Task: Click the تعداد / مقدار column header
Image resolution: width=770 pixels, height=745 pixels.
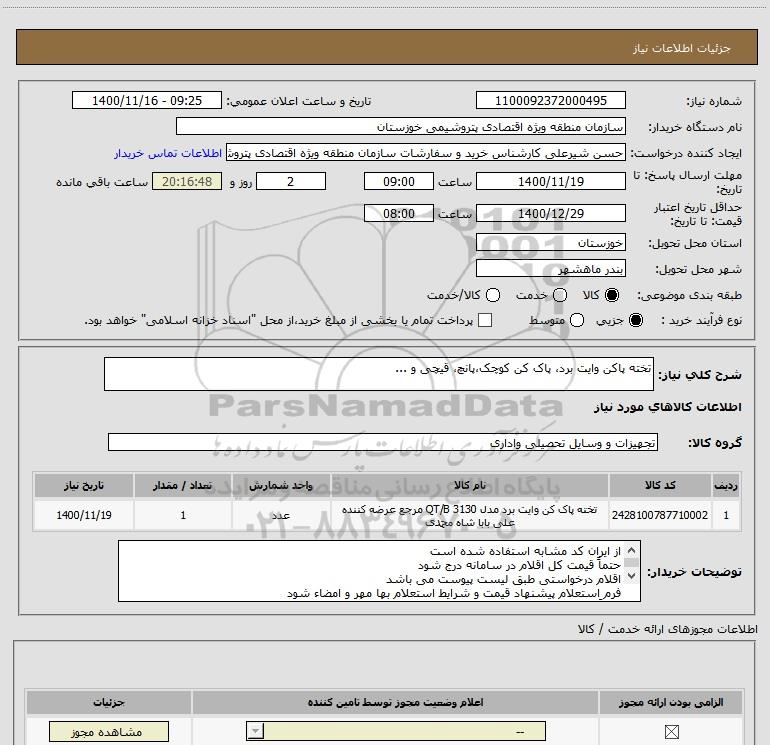Action: point(183,485)
